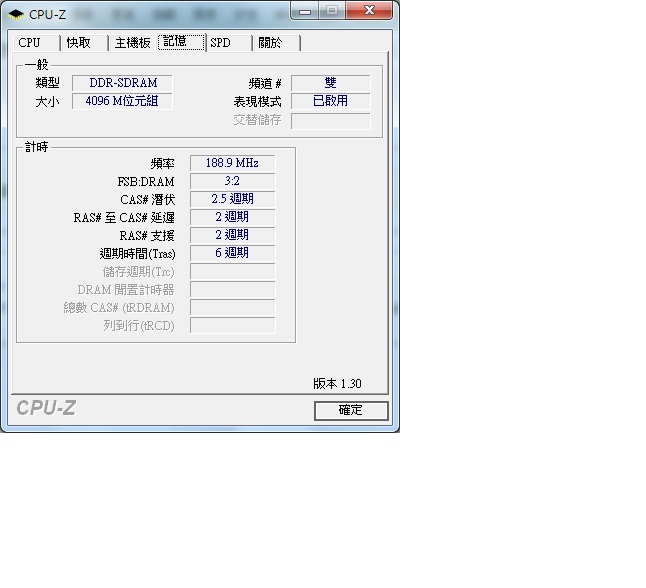
Task: Click the RAS# 支援 label
Action: pos(147,236)
